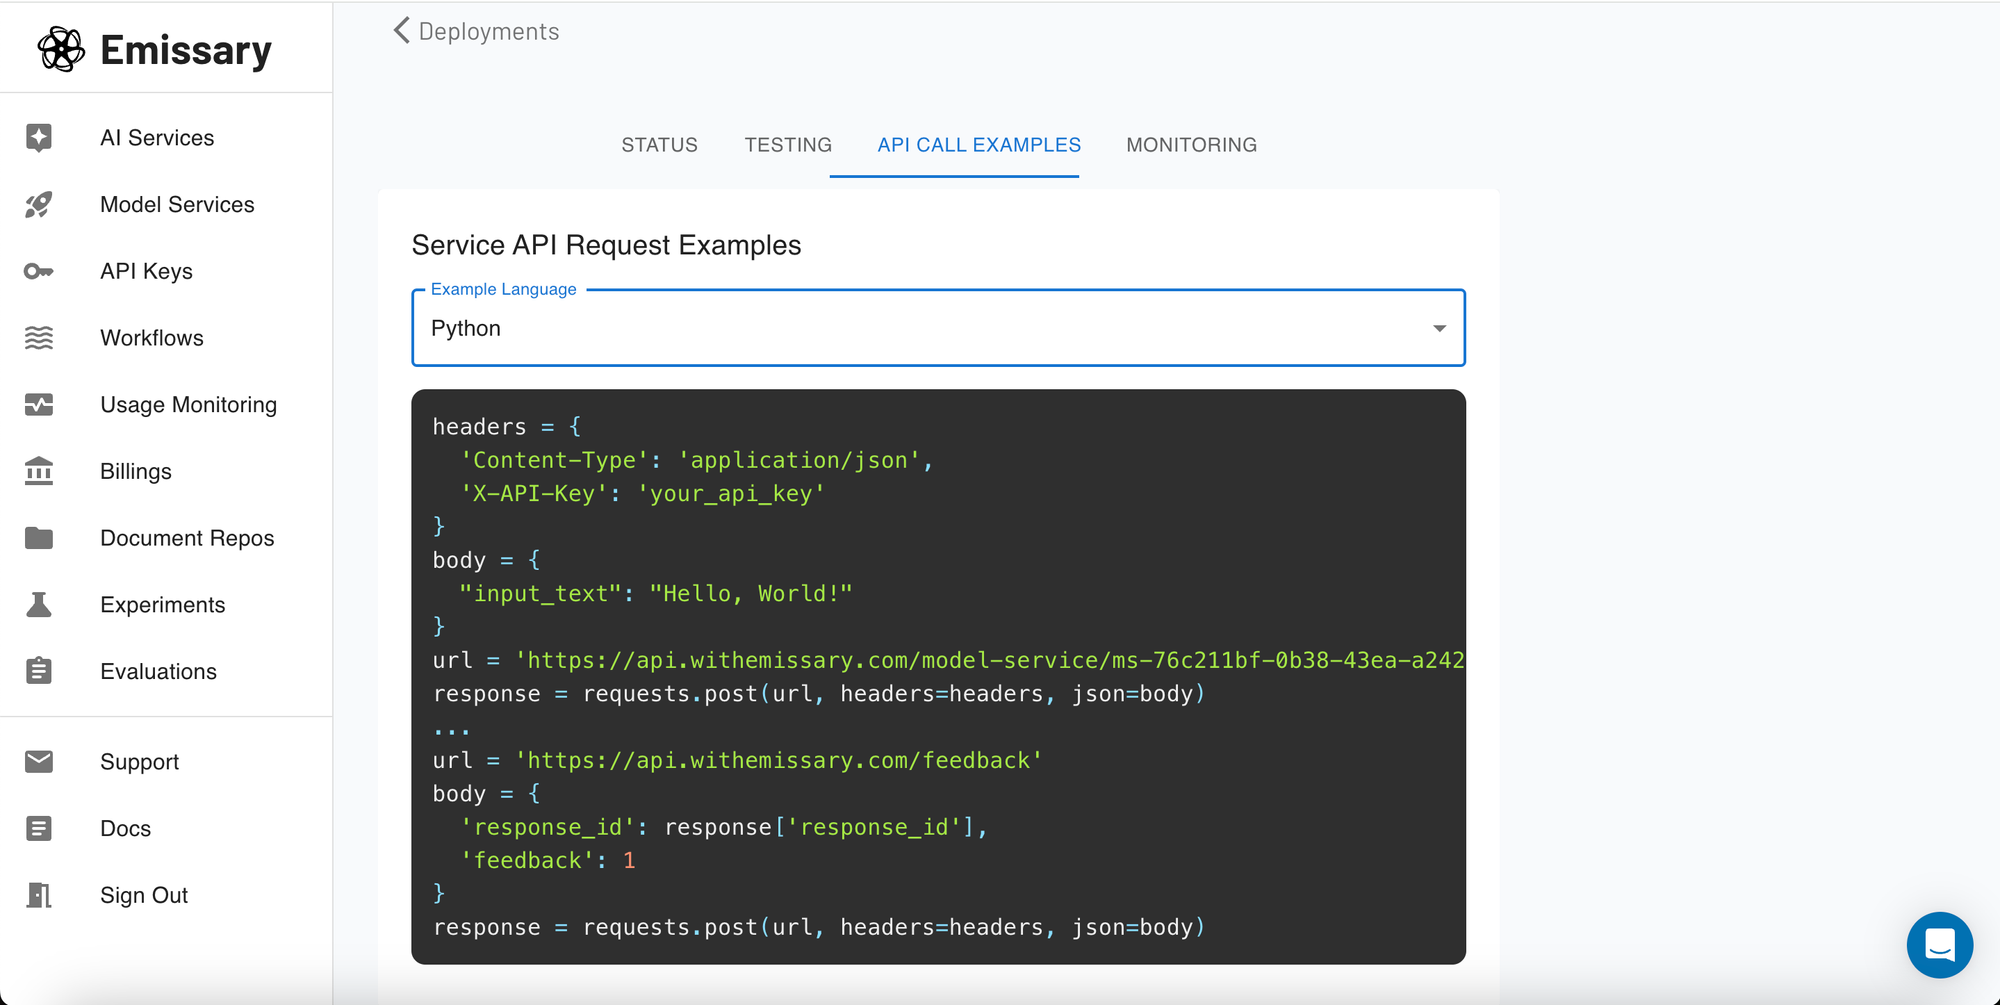Go to Billings
Screen dimensions: 2000x1005
coord(136,471)
